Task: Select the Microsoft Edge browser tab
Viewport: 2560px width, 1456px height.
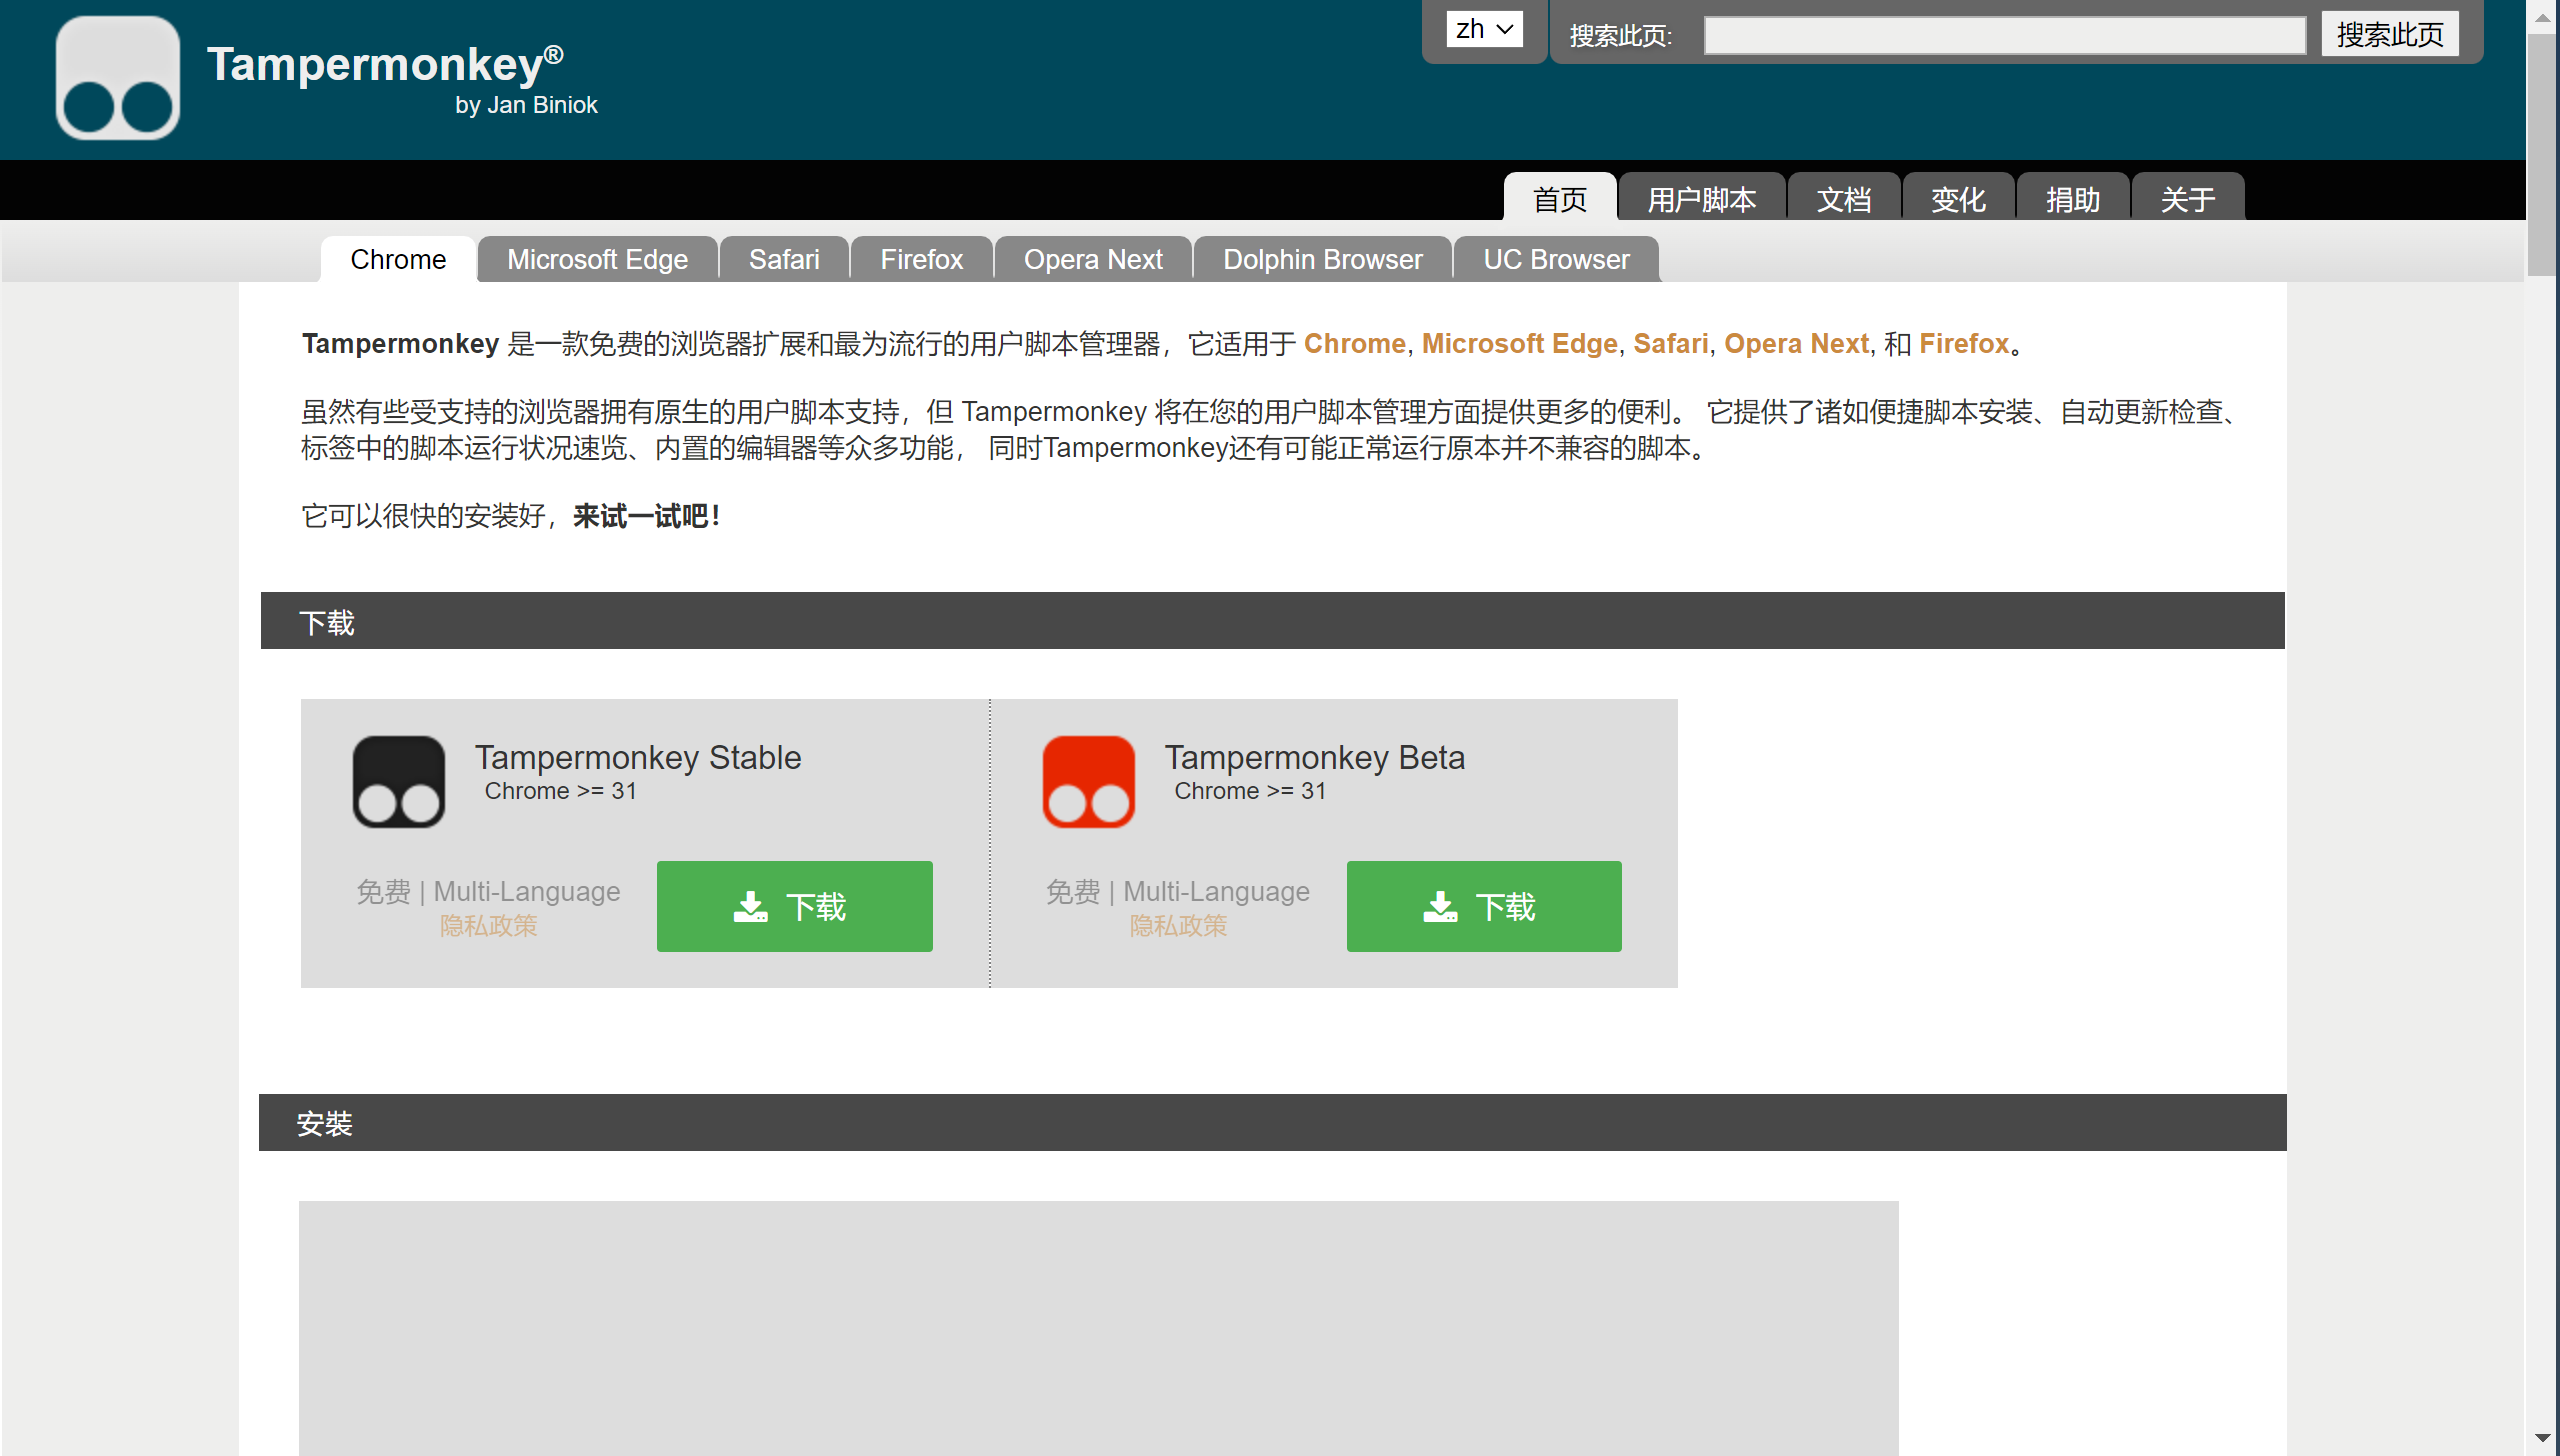Action: (598, 259)
